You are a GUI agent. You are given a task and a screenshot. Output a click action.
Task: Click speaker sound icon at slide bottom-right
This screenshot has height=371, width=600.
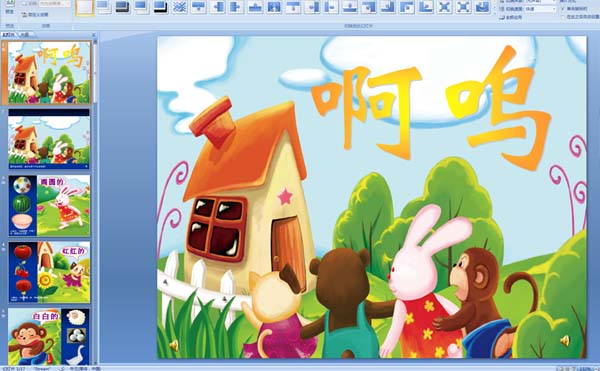[564, 340]
